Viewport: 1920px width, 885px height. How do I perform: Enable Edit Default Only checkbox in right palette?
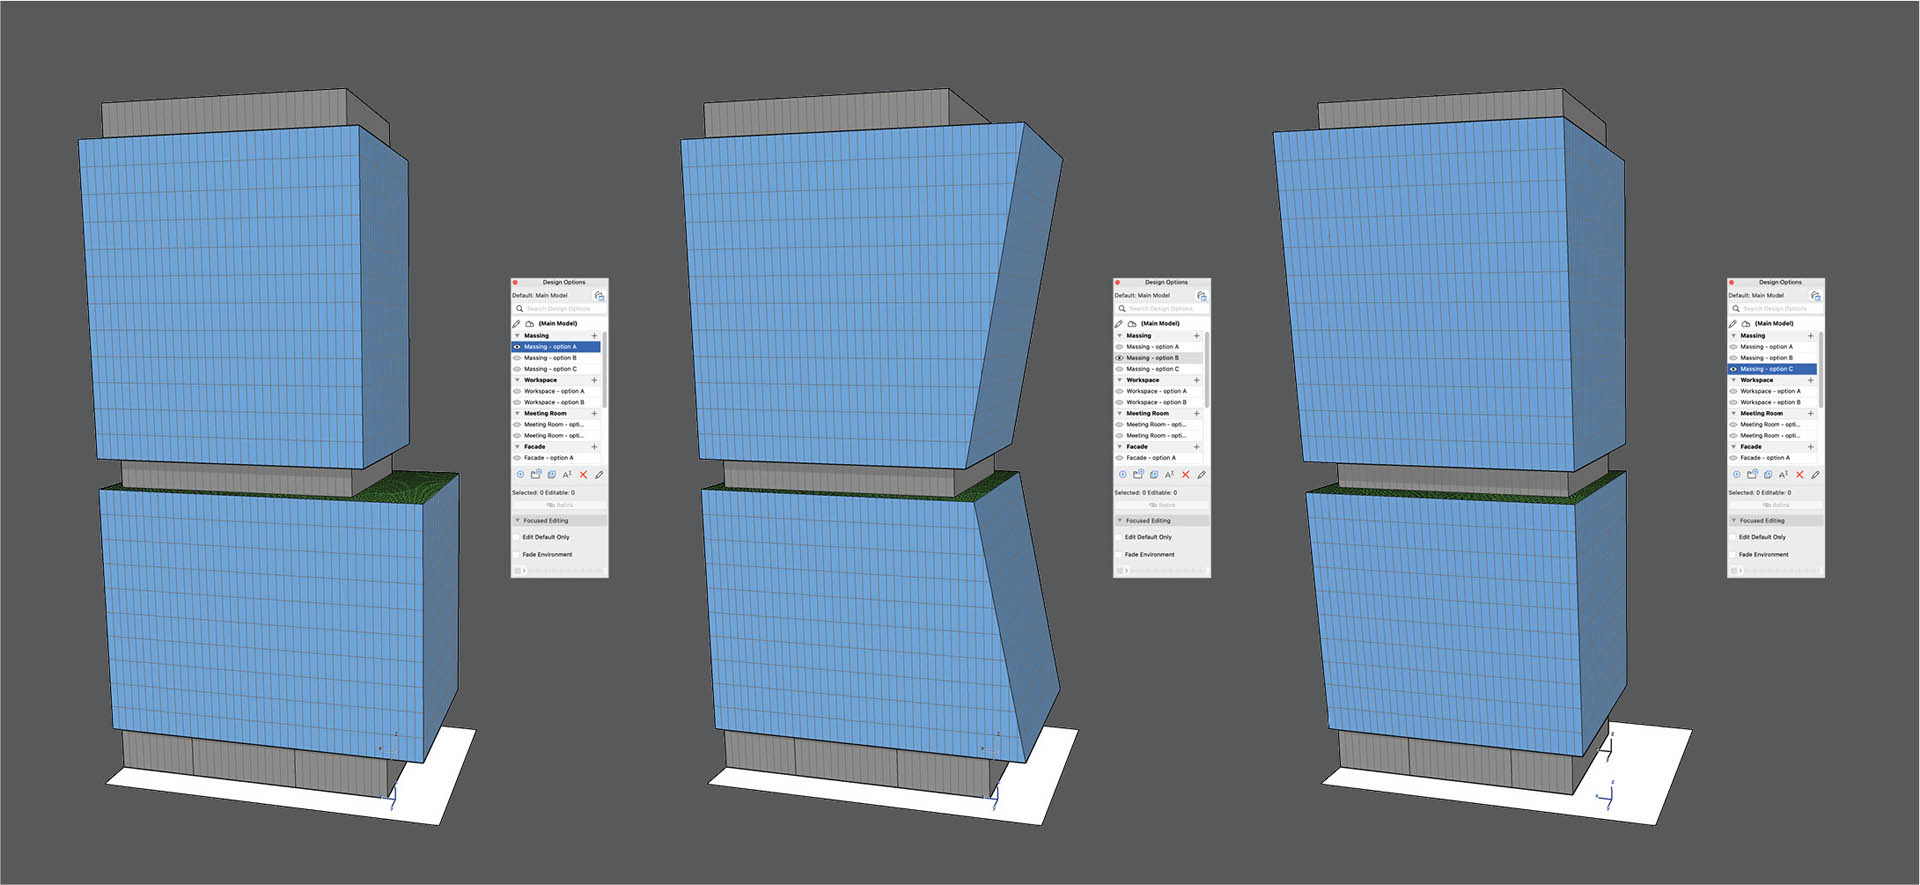coord(1732,537)
